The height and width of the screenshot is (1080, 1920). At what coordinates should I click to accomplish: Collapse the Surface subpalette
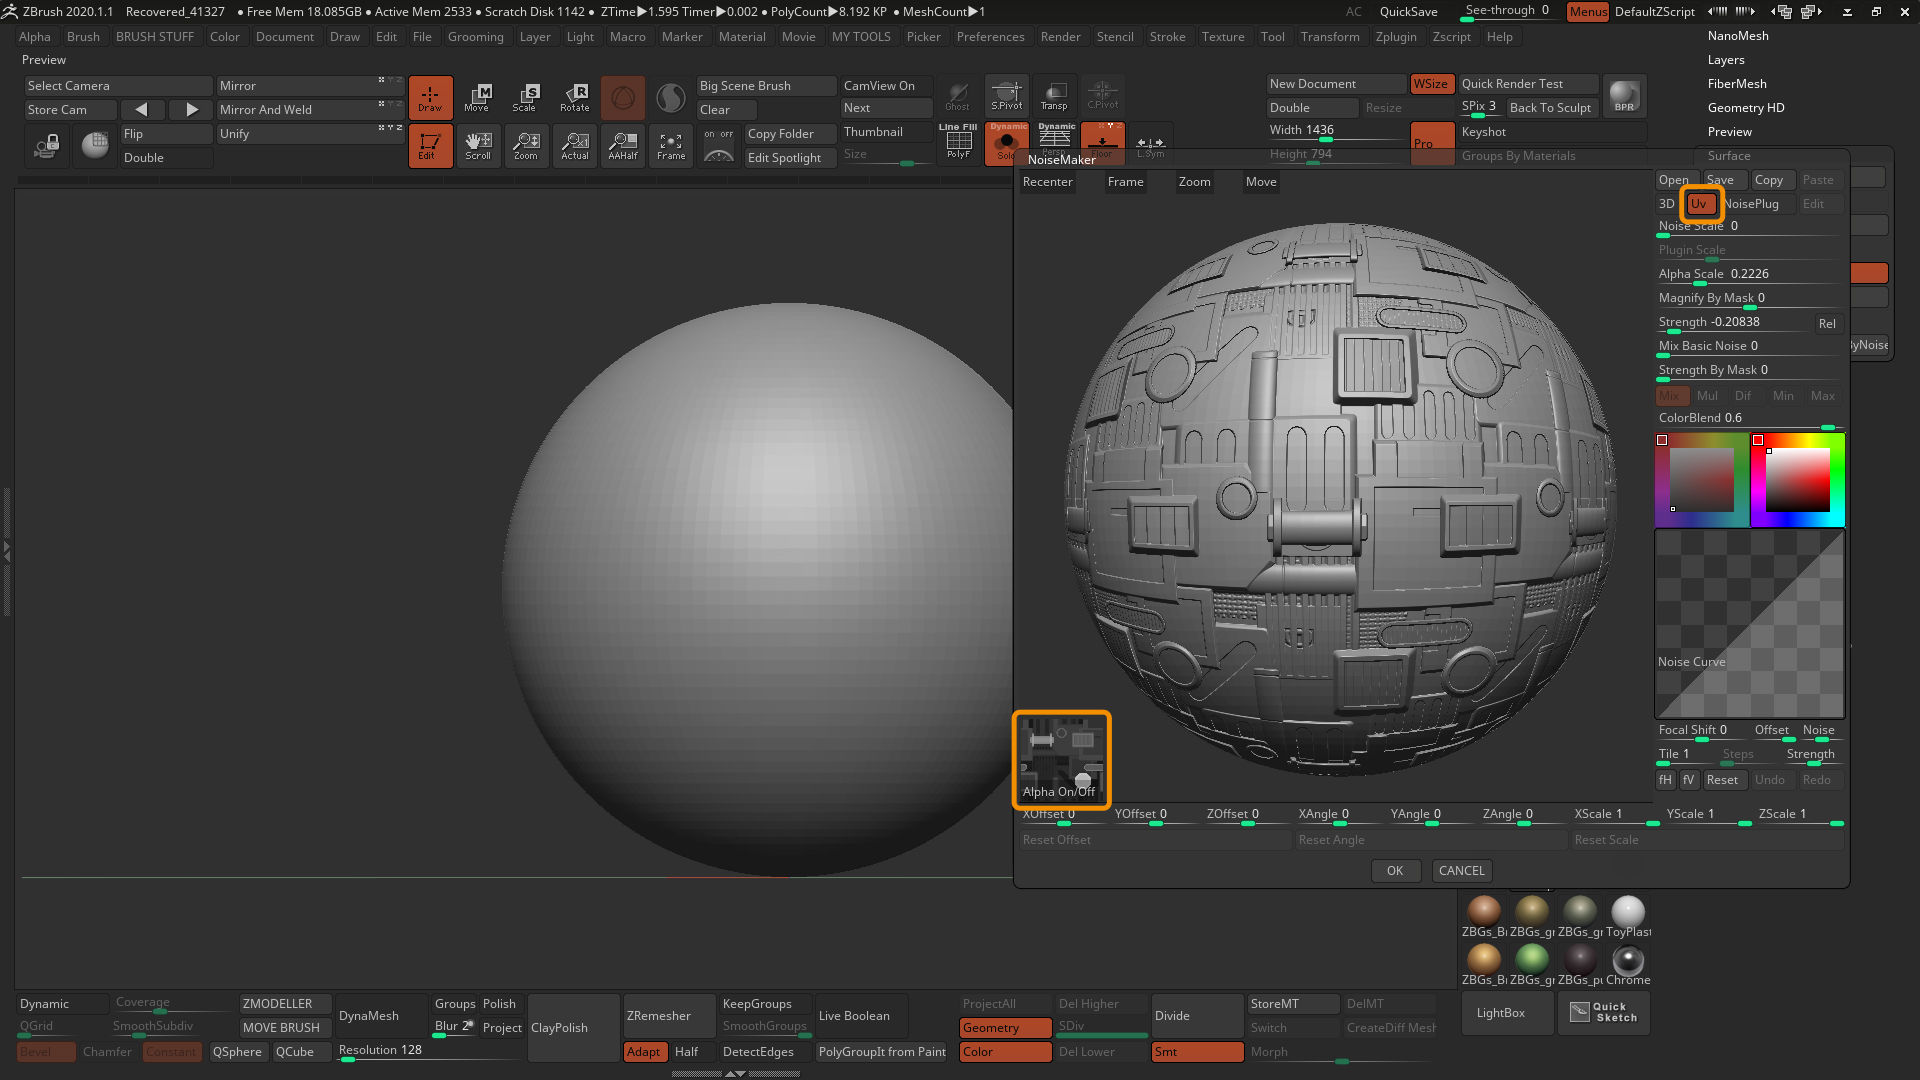point(1729,156)
